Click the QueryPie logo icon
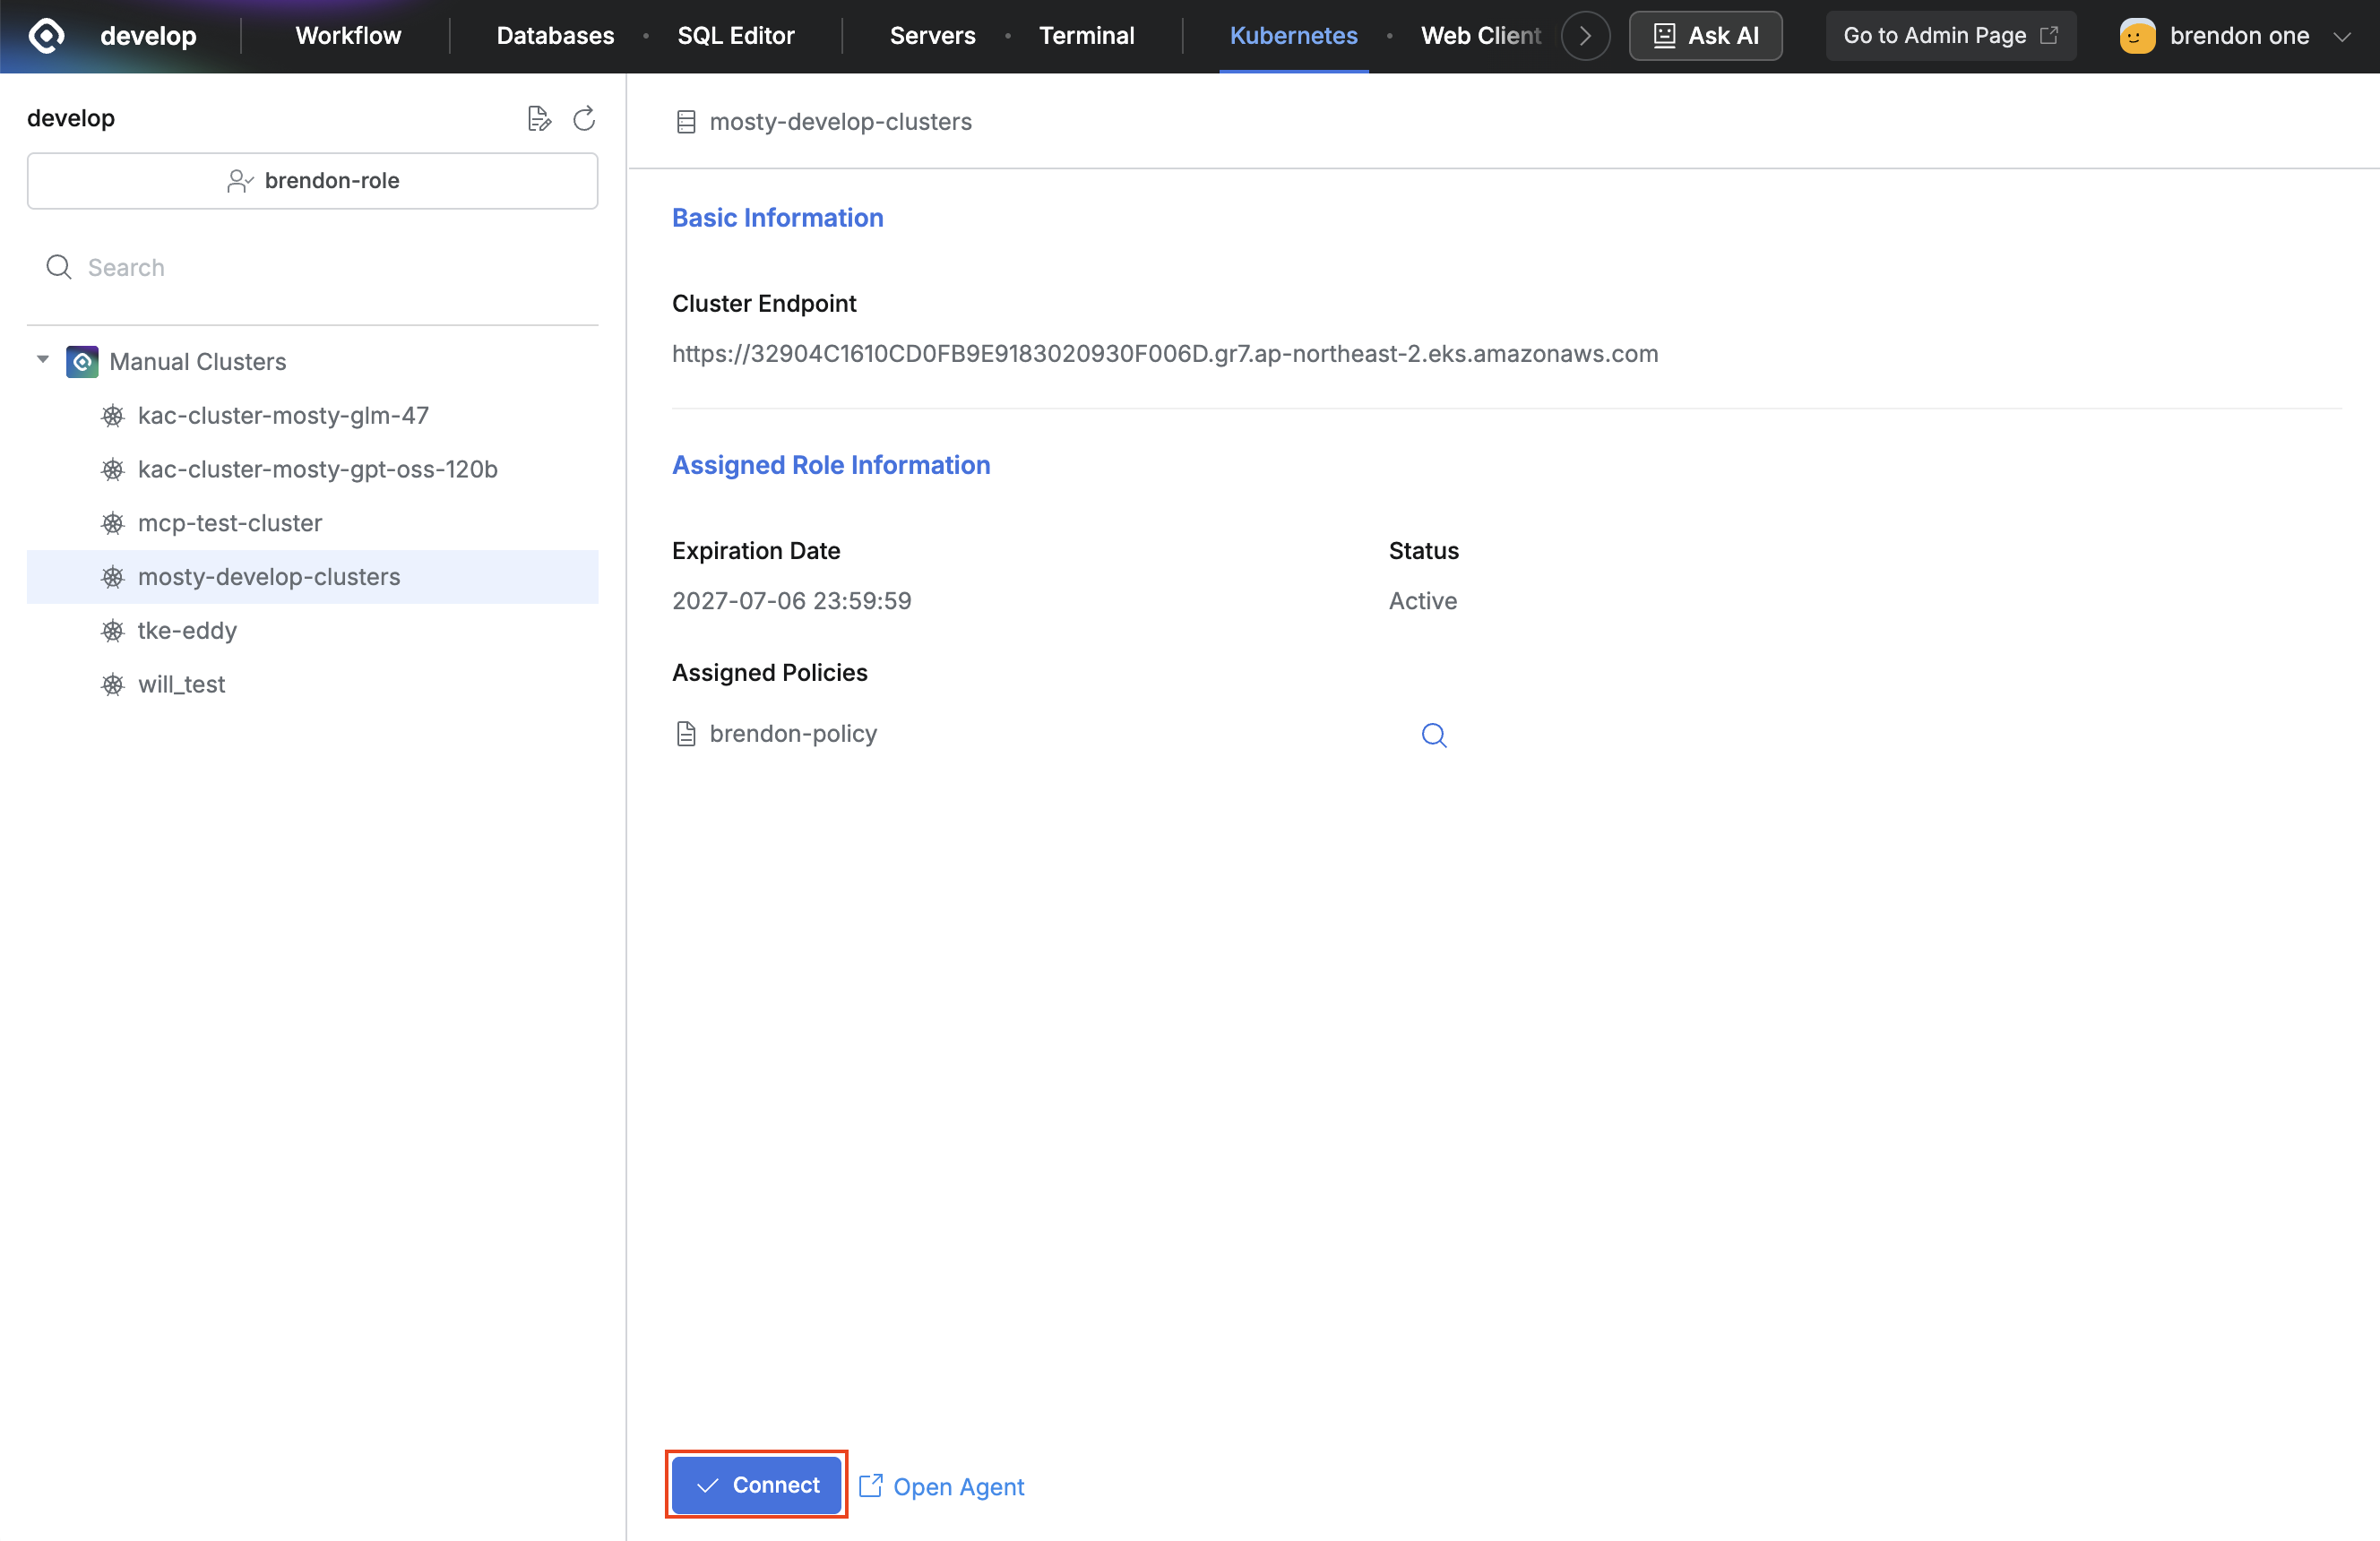The width and height of the screenshot is (2380, 1541). click(46, 36)
